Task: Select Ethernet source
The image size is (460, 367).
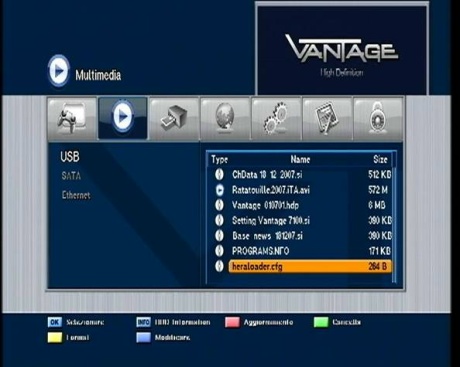Action: tap(76, 195)
